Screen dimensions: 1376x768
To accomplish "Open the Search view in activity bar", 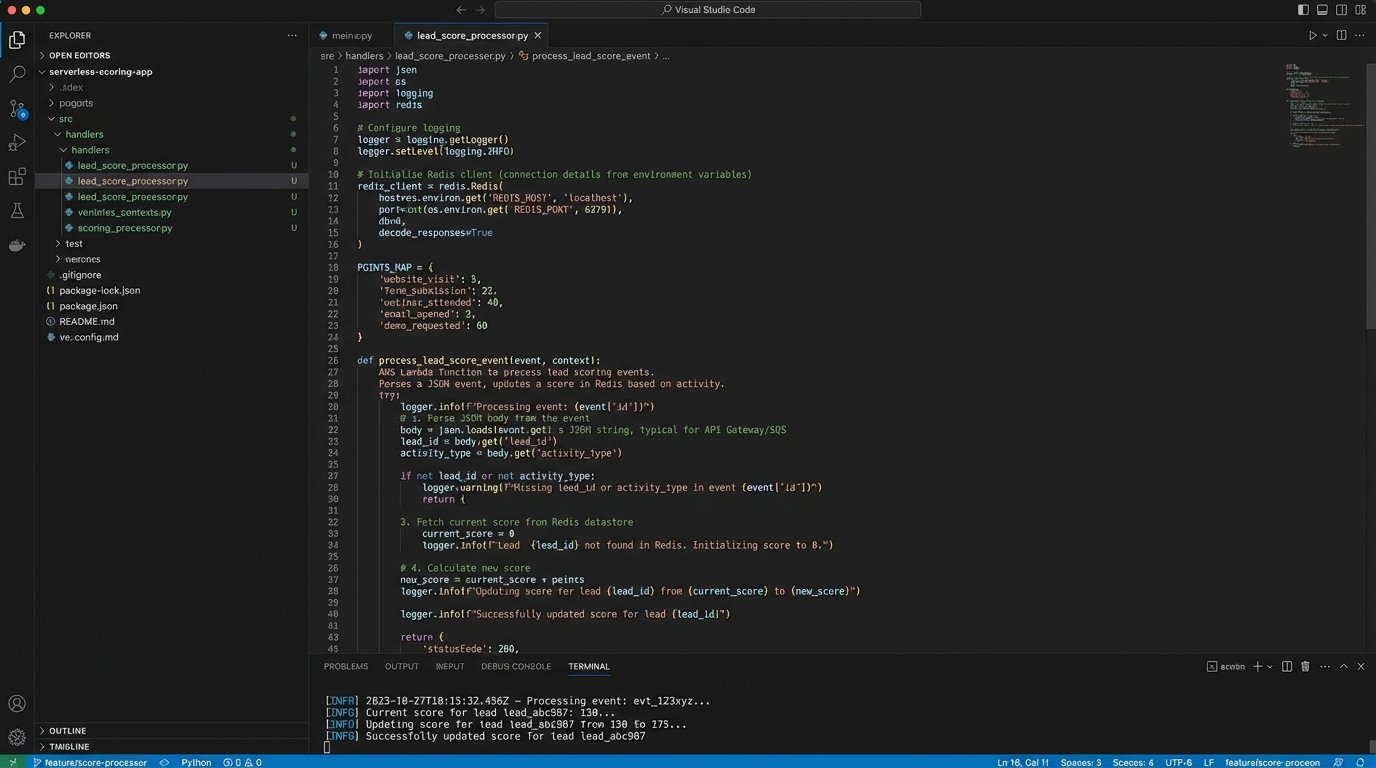I will pyautogui.click(x=17, y=74).
